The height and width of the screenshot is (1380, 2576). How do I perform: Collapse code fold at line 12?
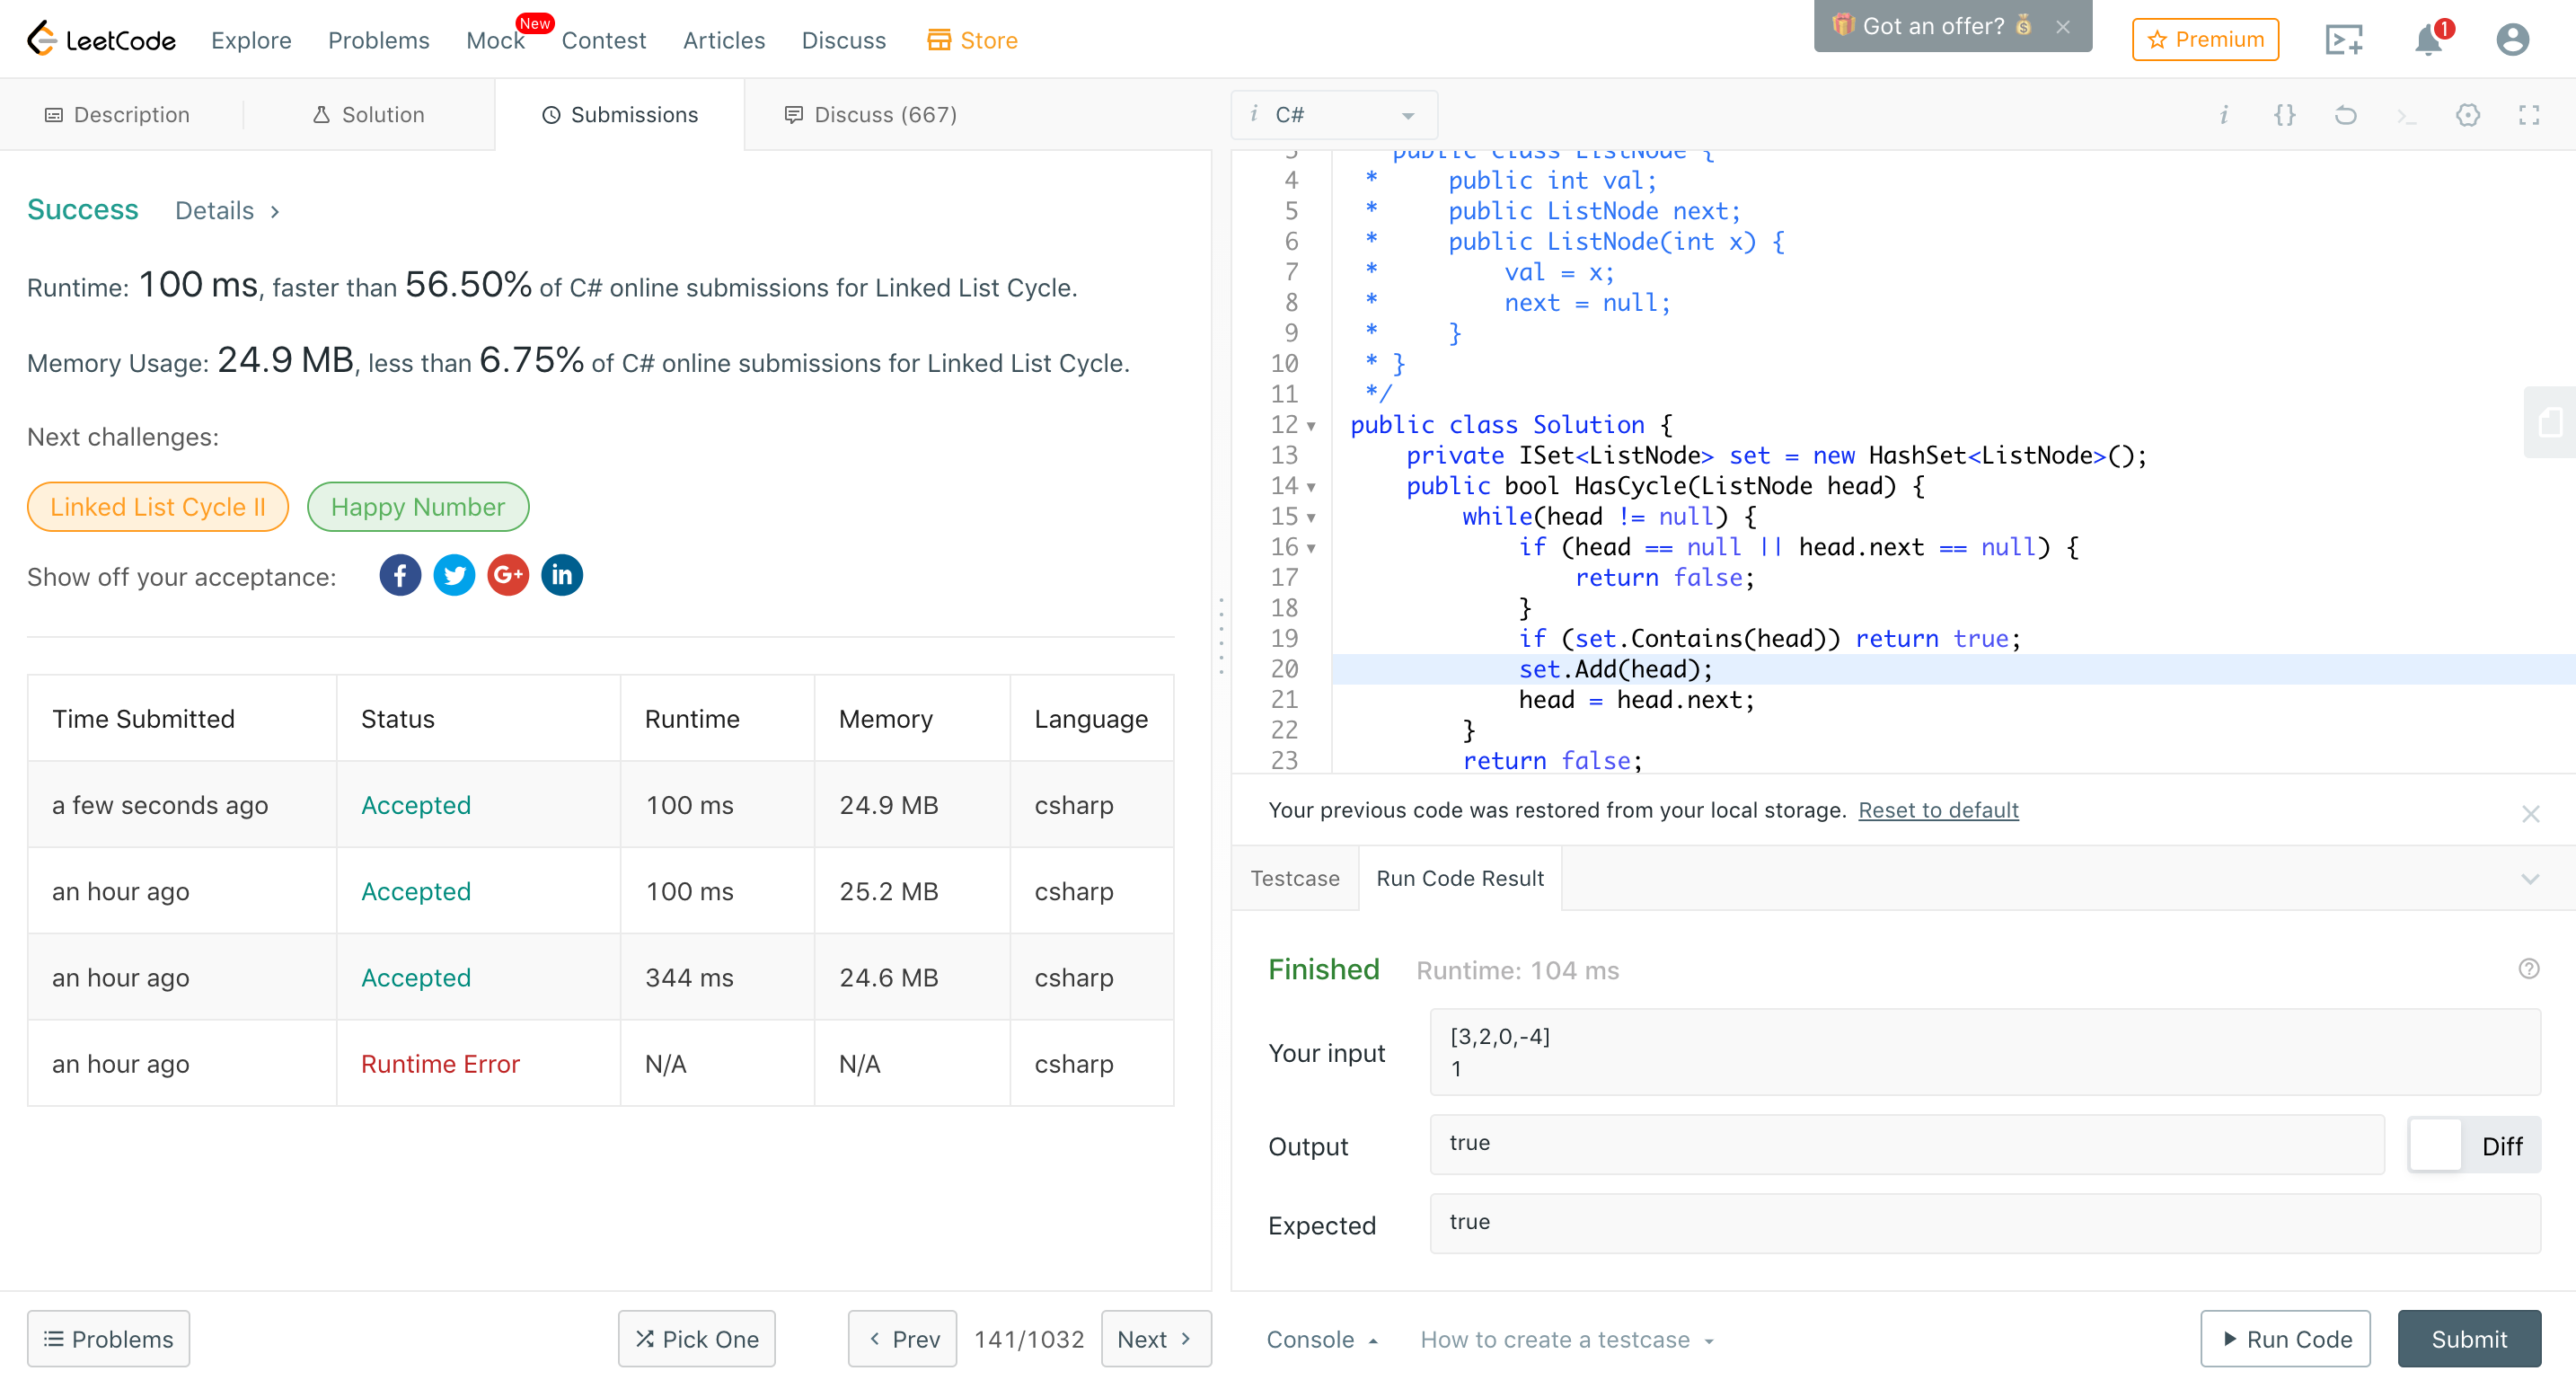click(1310, 426)
